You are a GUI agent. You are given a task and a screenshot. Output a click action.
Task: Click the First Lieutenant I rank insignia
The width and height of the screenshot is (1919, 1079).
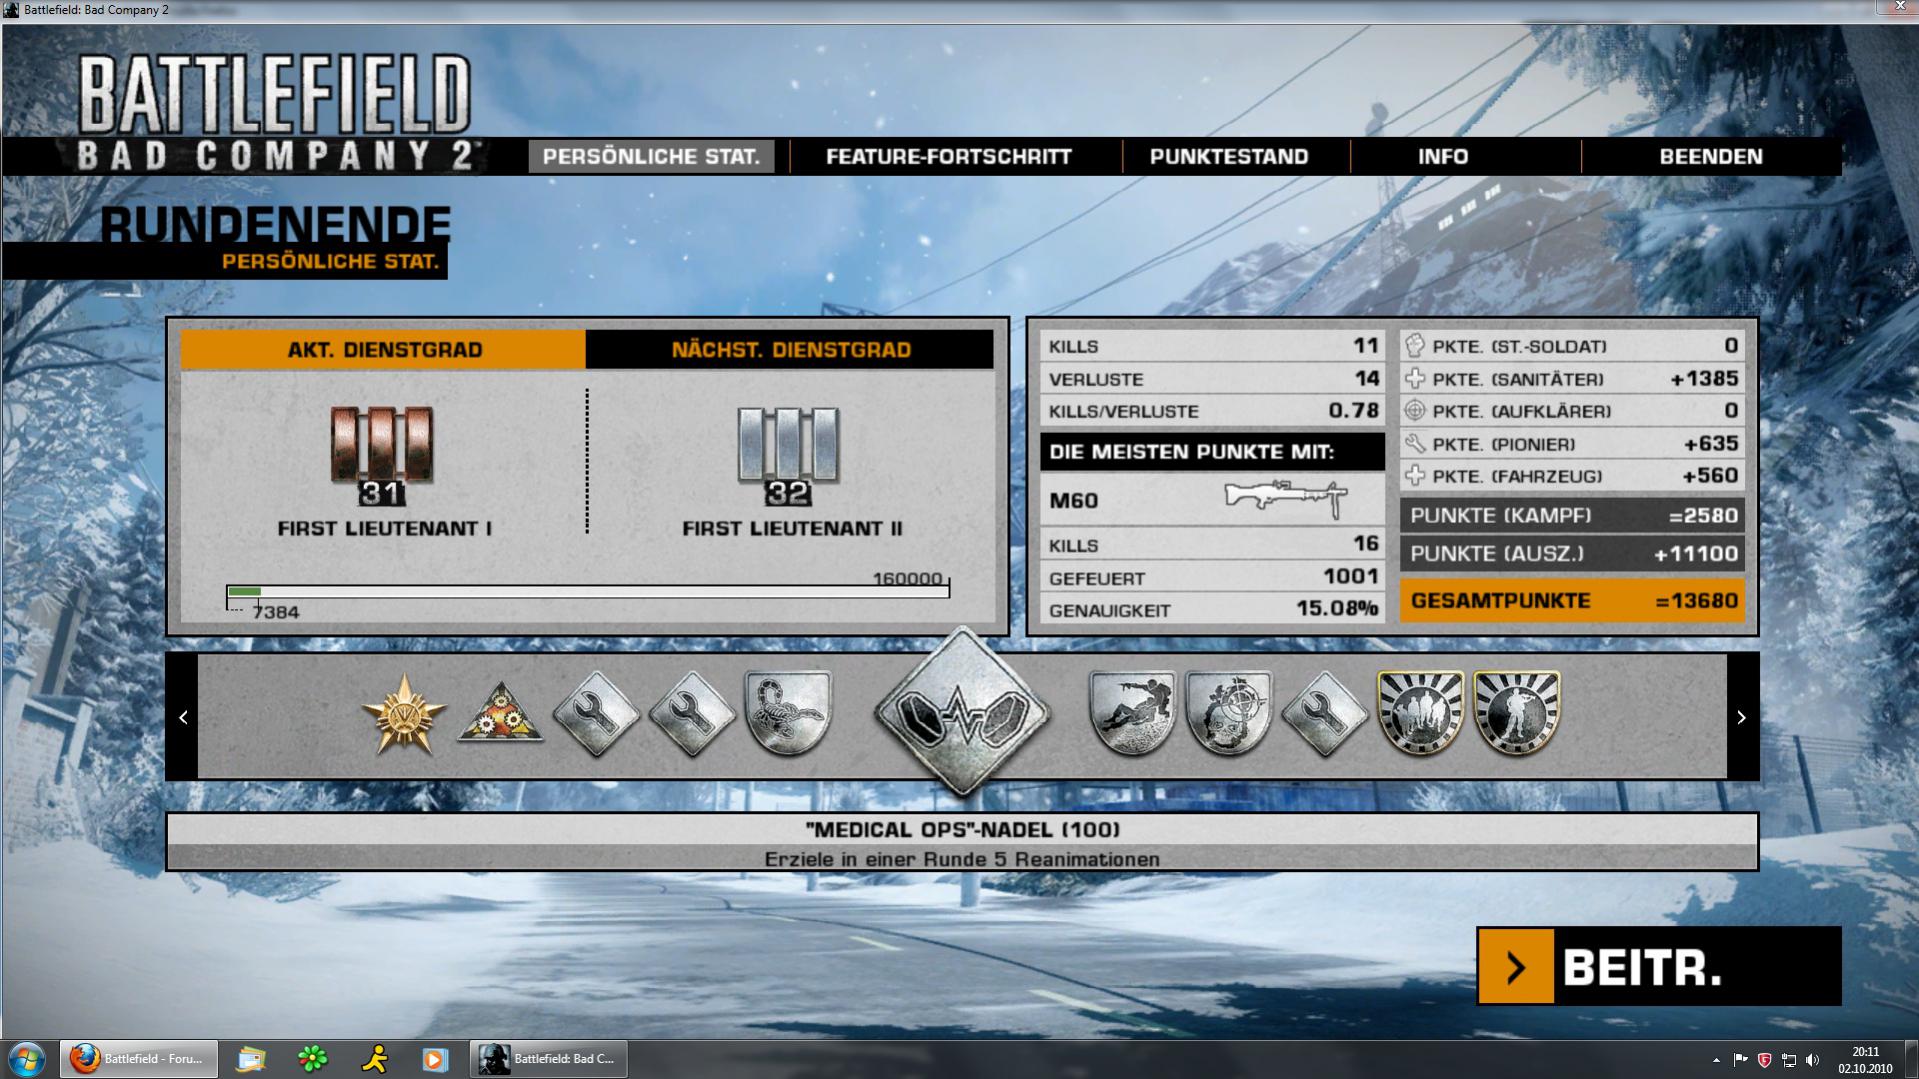pos(382,455)
